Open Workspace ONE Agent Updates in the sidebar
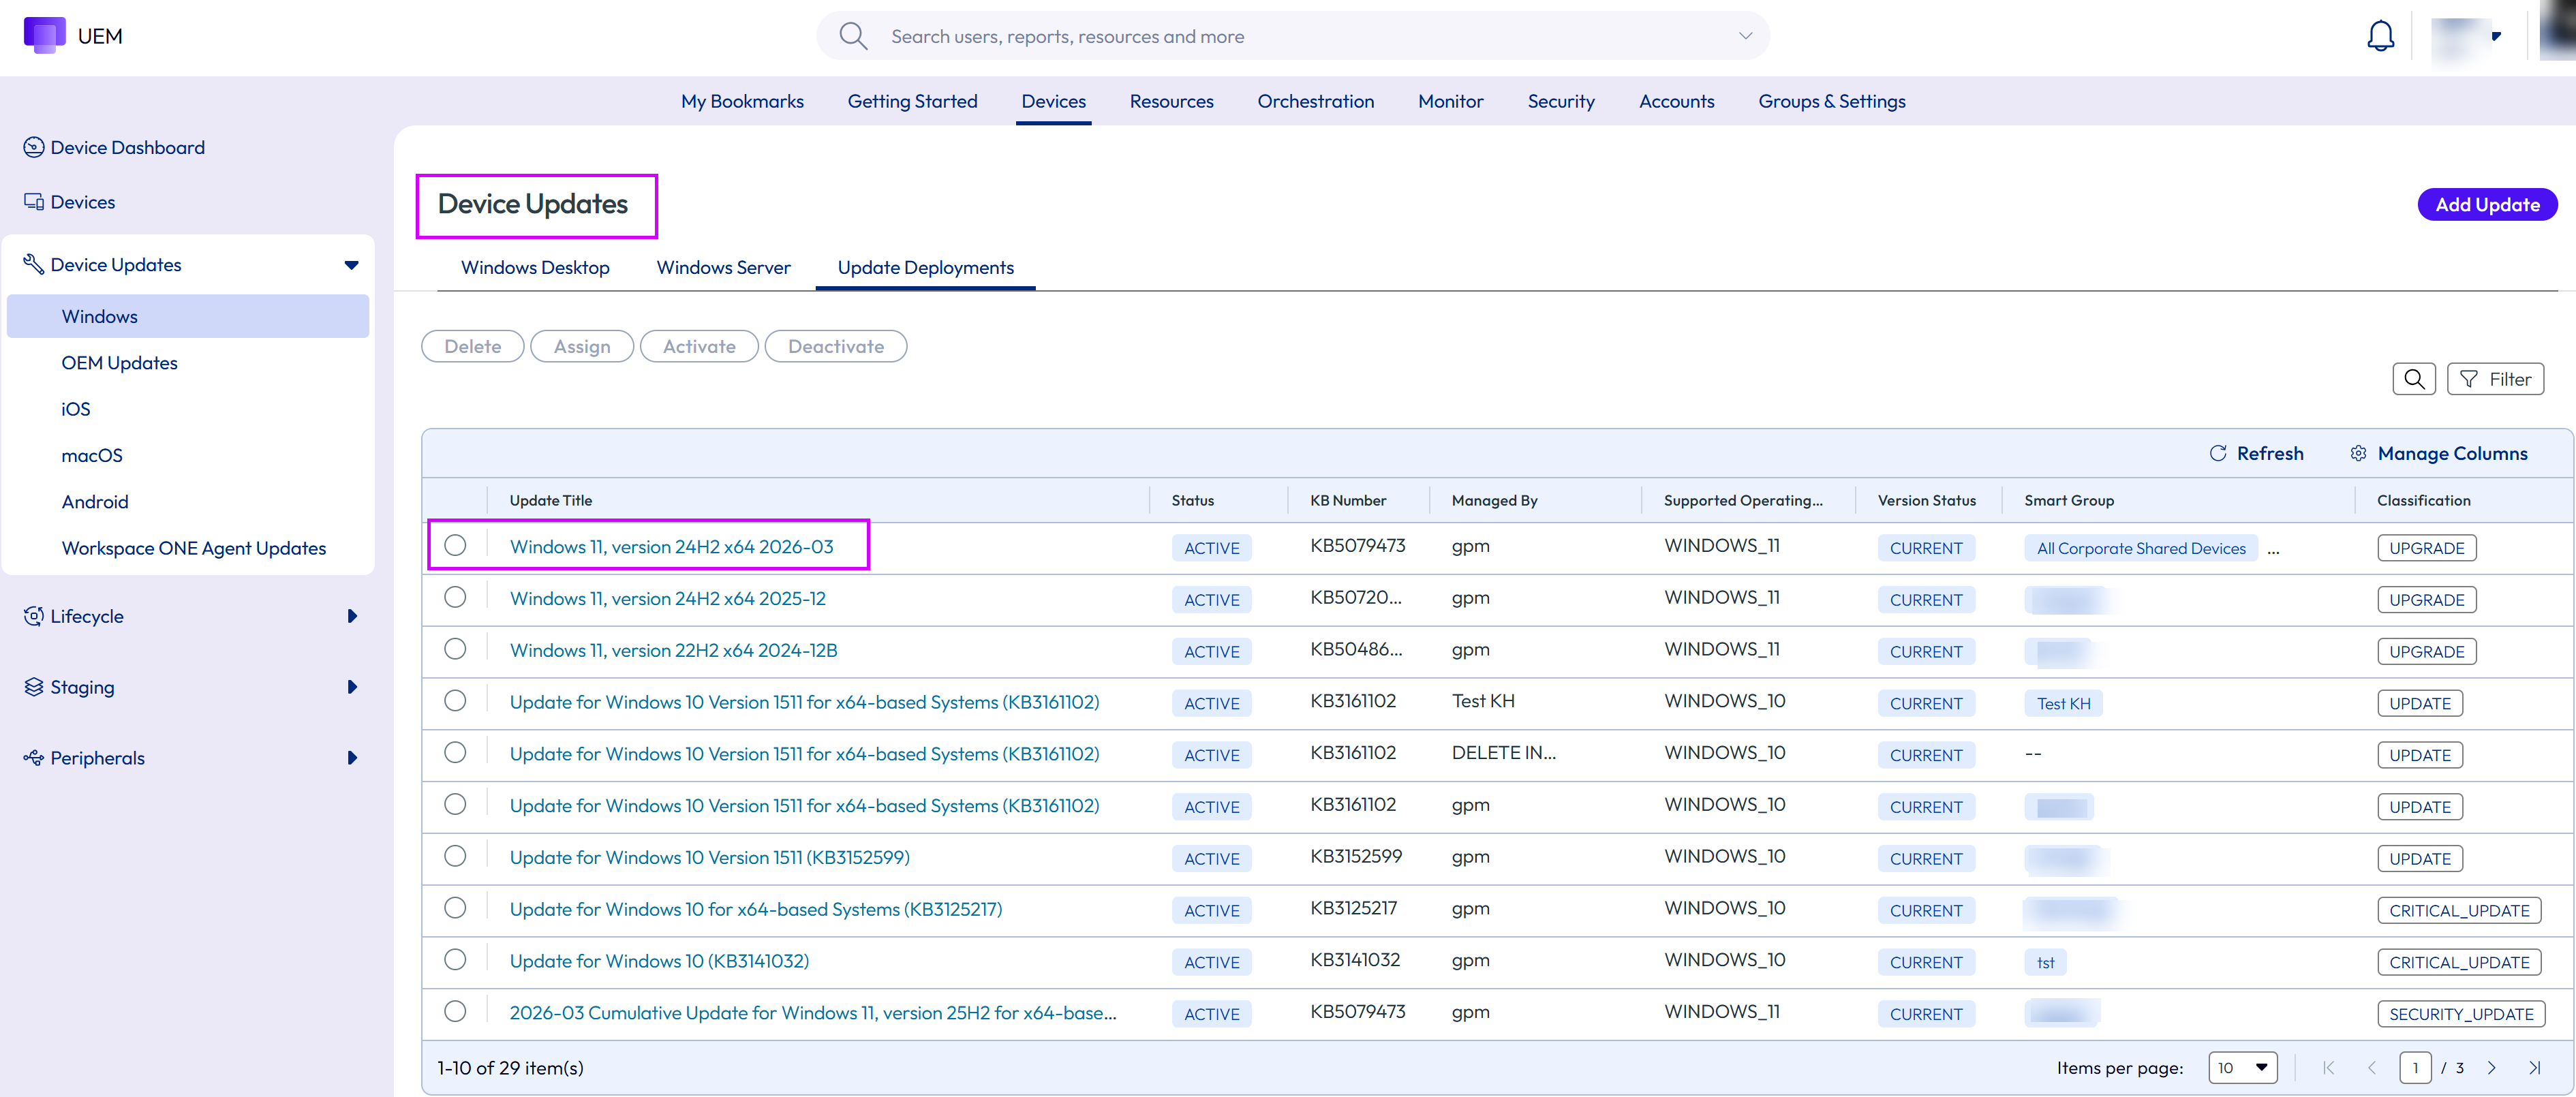The width and height of the screenshot is (2576, 1097). (x=193, y=548)
